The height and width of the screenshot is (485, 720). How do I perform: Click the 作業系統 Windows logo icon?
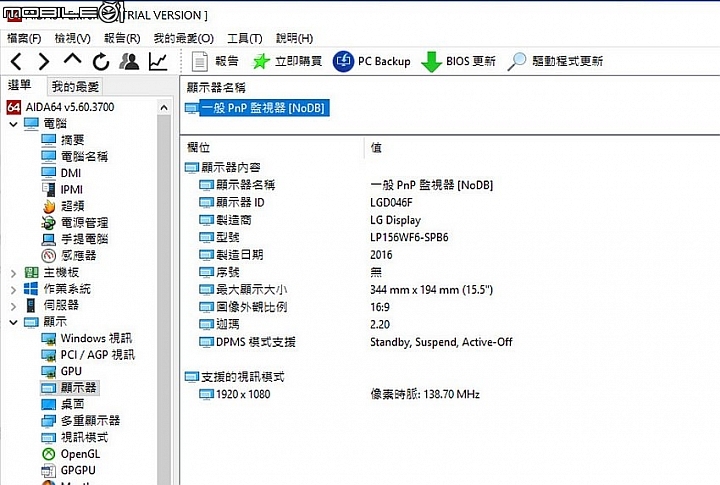coord(31,289)
